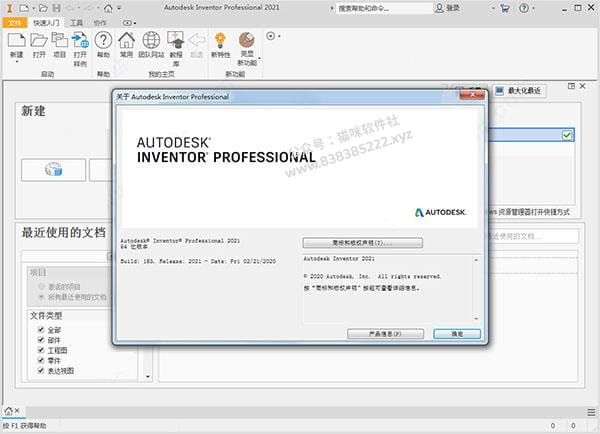Image resolution: width=600 pixels, height=434 pixels.
Task: Click the quick access Open folder icon
Action: click(43, 8)
